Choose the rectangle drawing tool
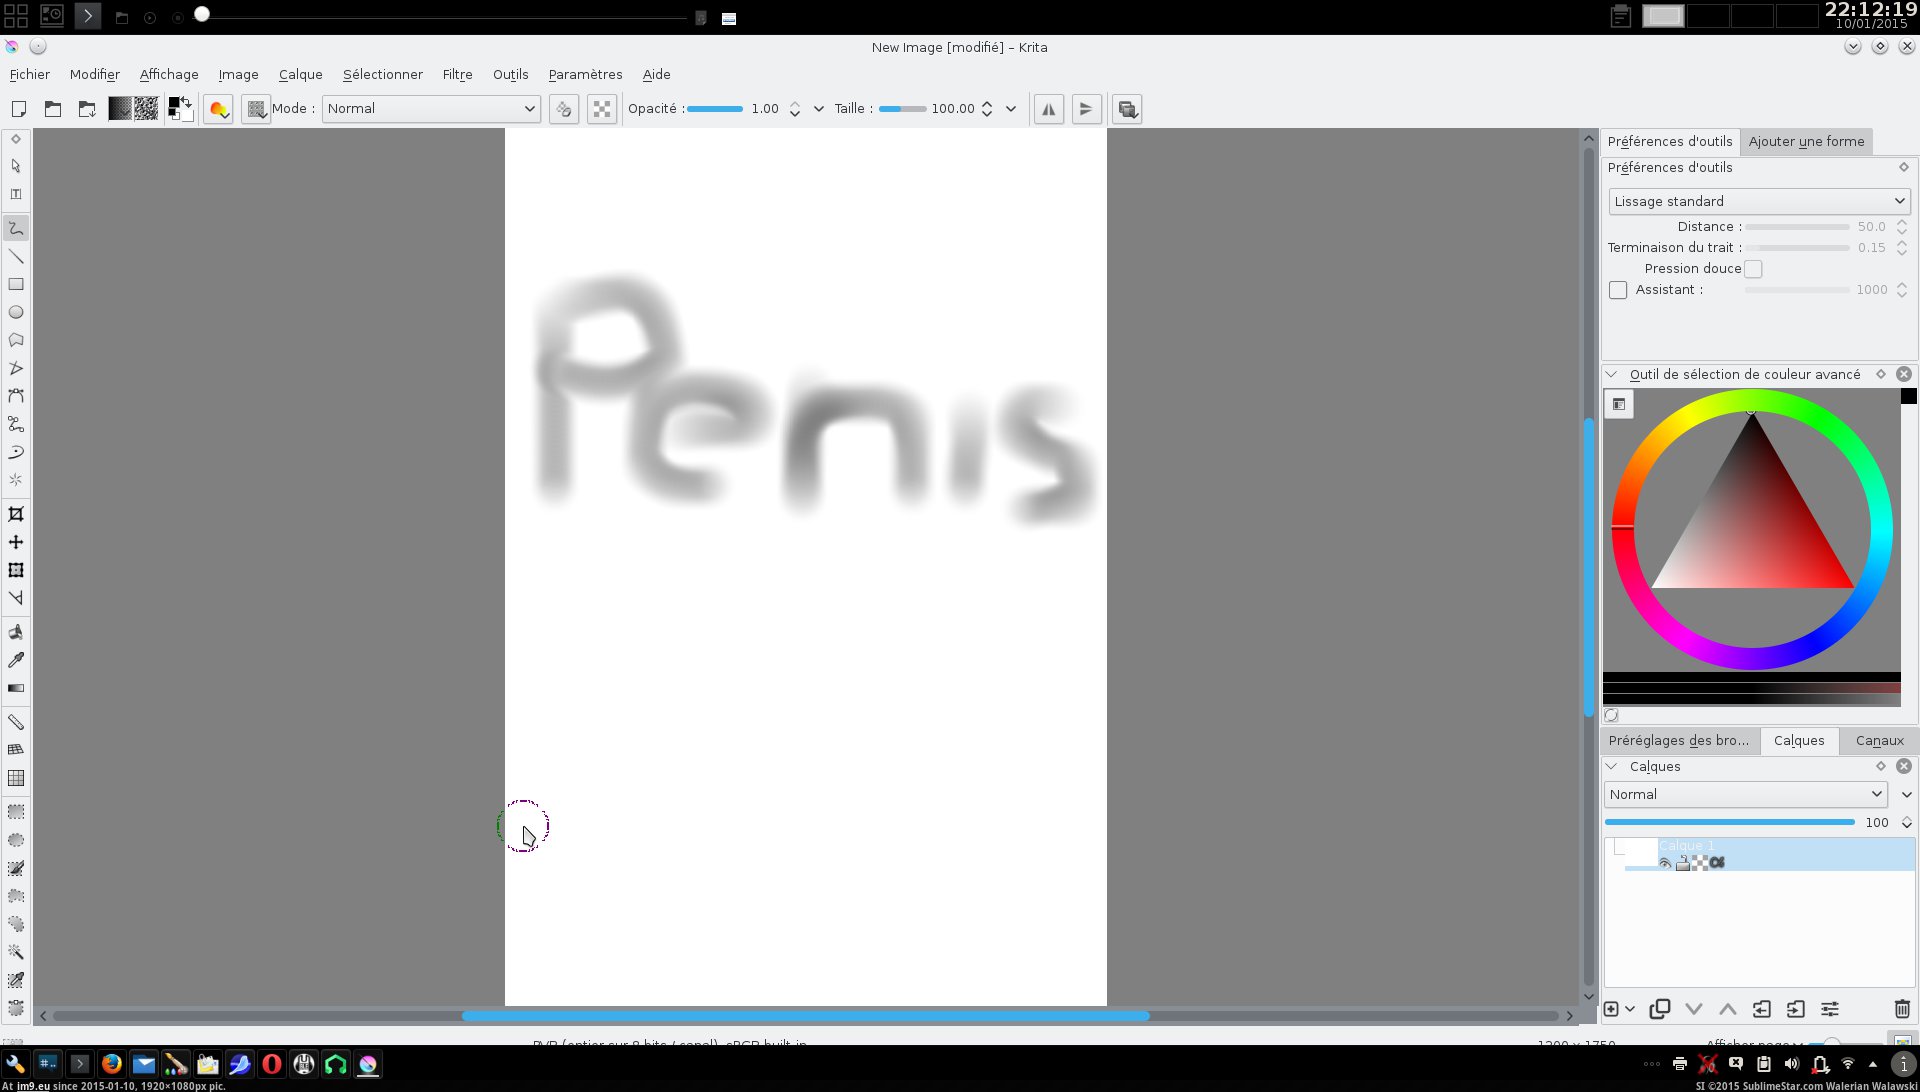Screen dimensions: 1920x1092 (16, 285)
